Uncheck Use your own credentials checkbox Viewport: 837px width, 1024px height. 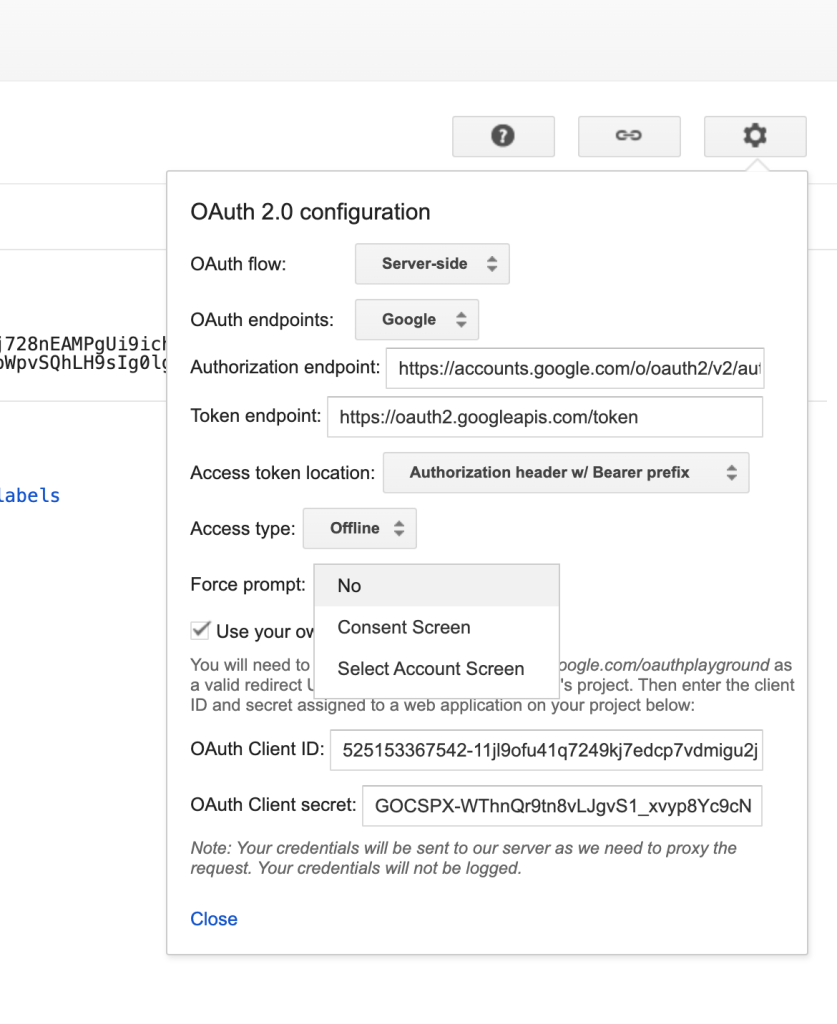(200, 631)
